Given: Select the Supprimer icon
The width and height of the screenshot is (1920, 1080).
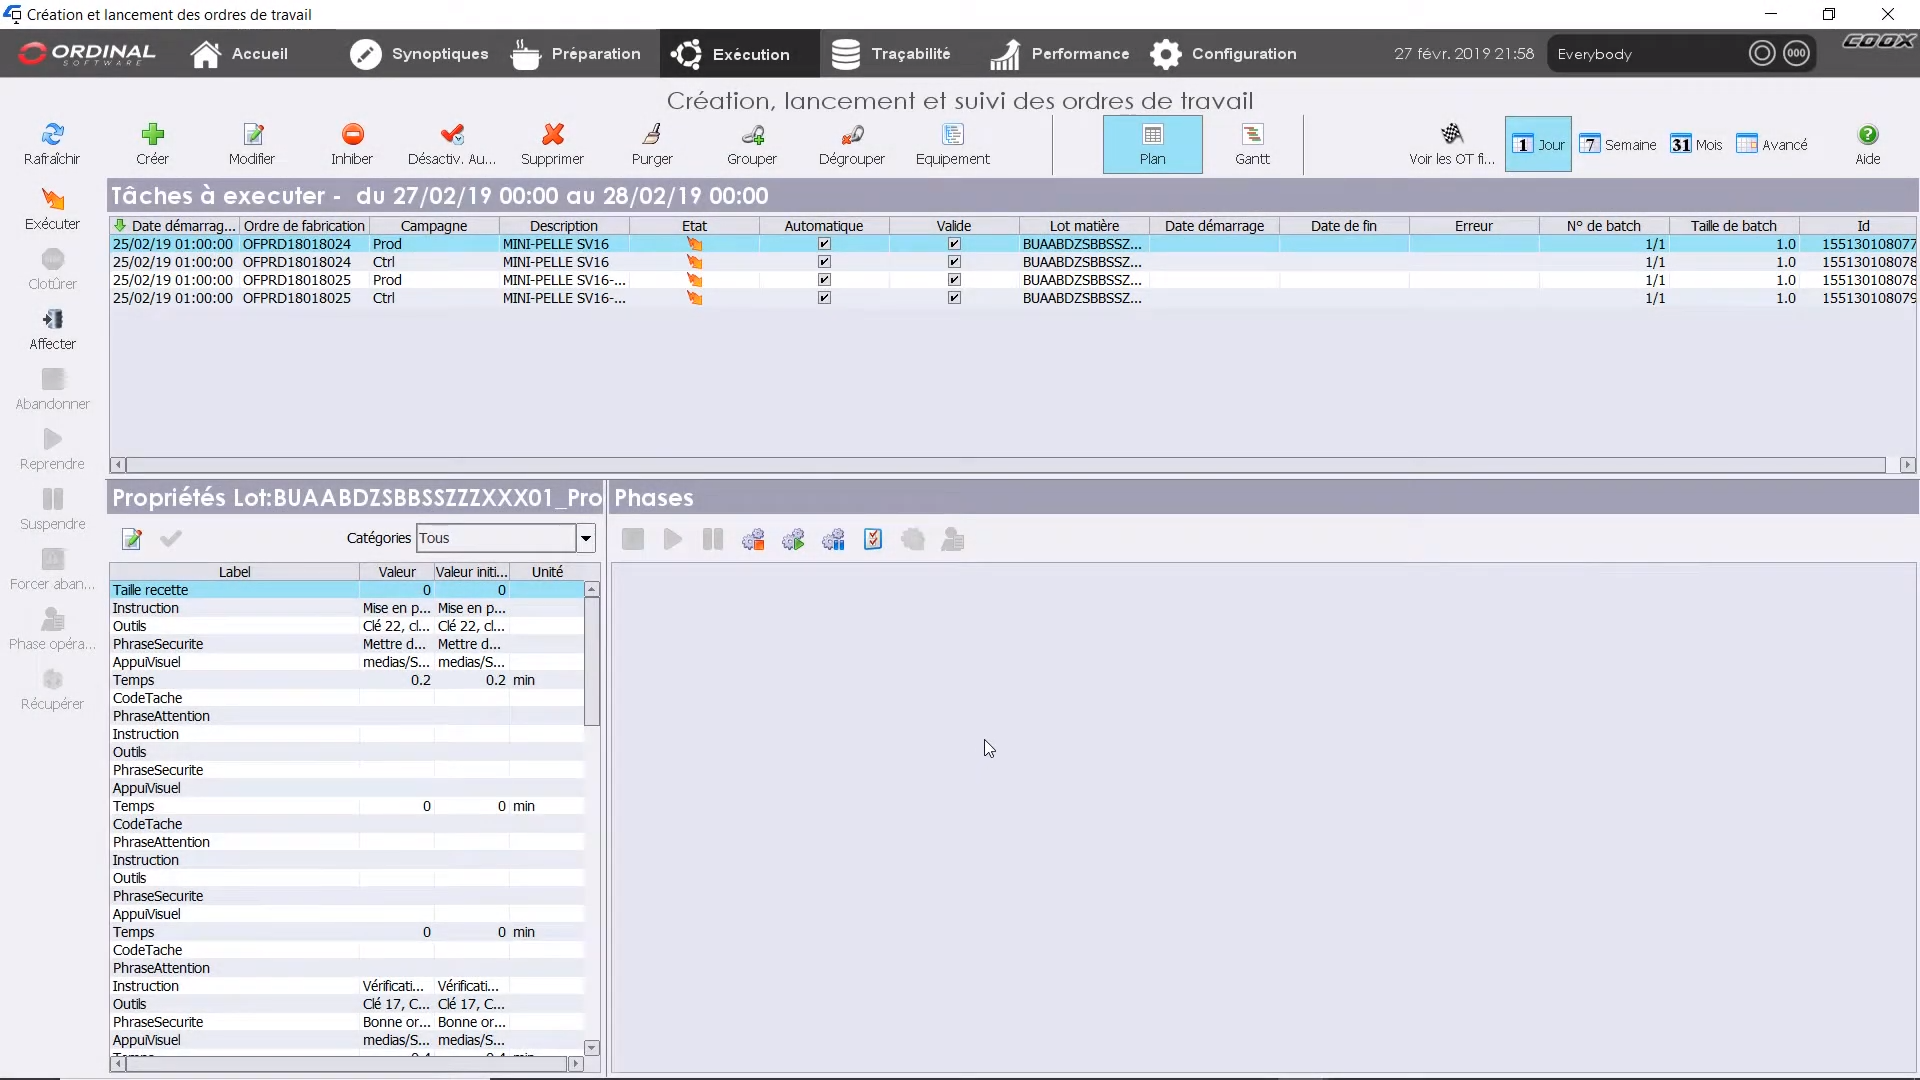Looking at the screenshot, I should click(x=552, y=143).
